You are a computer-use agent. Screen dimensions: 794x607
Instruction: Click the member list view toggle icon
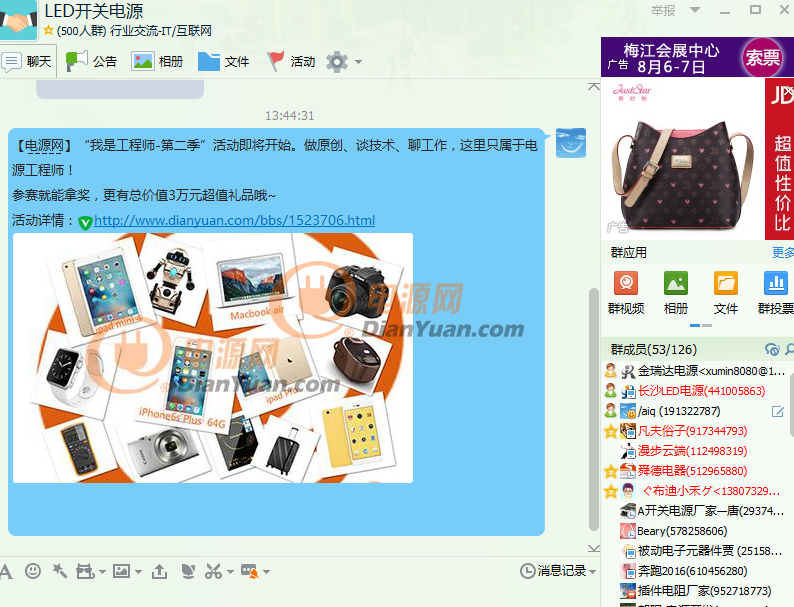pos(772,349)
